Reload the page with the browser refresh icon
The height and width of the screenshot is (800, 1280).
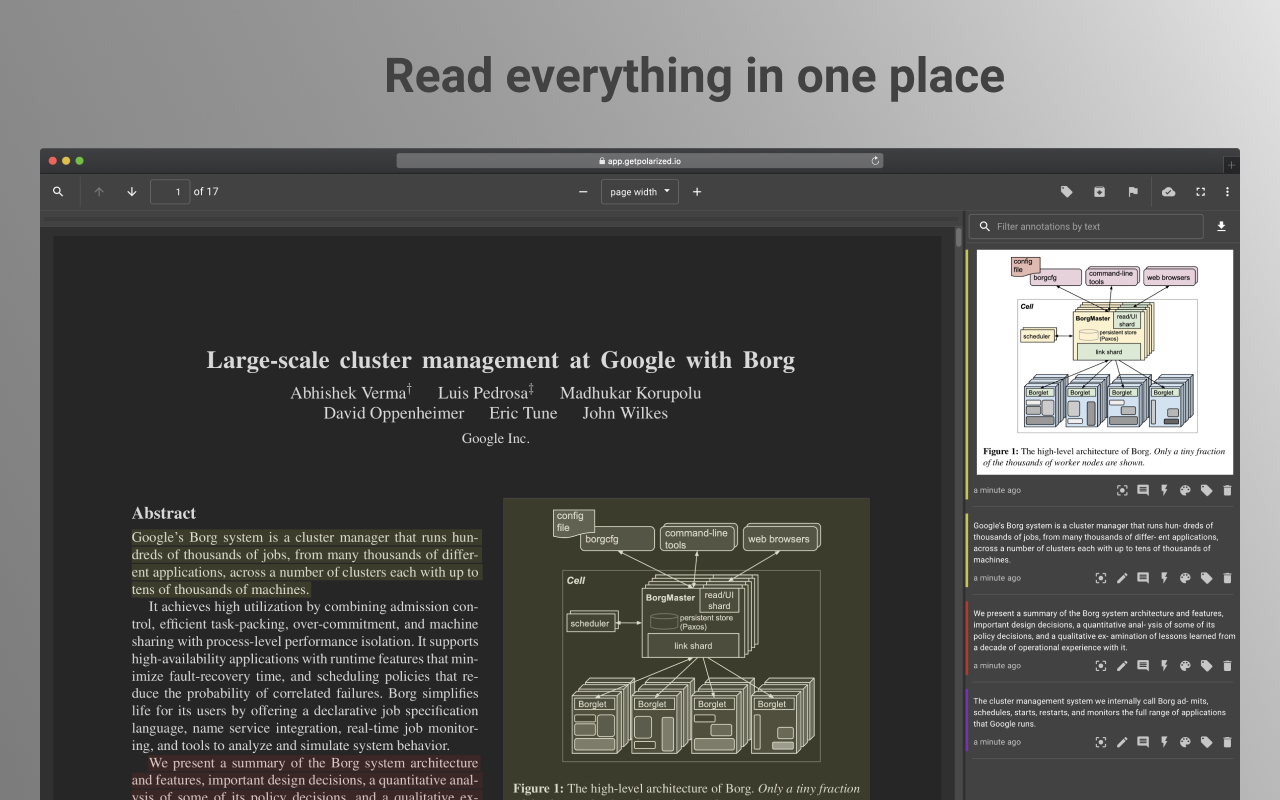click(x=875, y=160)
